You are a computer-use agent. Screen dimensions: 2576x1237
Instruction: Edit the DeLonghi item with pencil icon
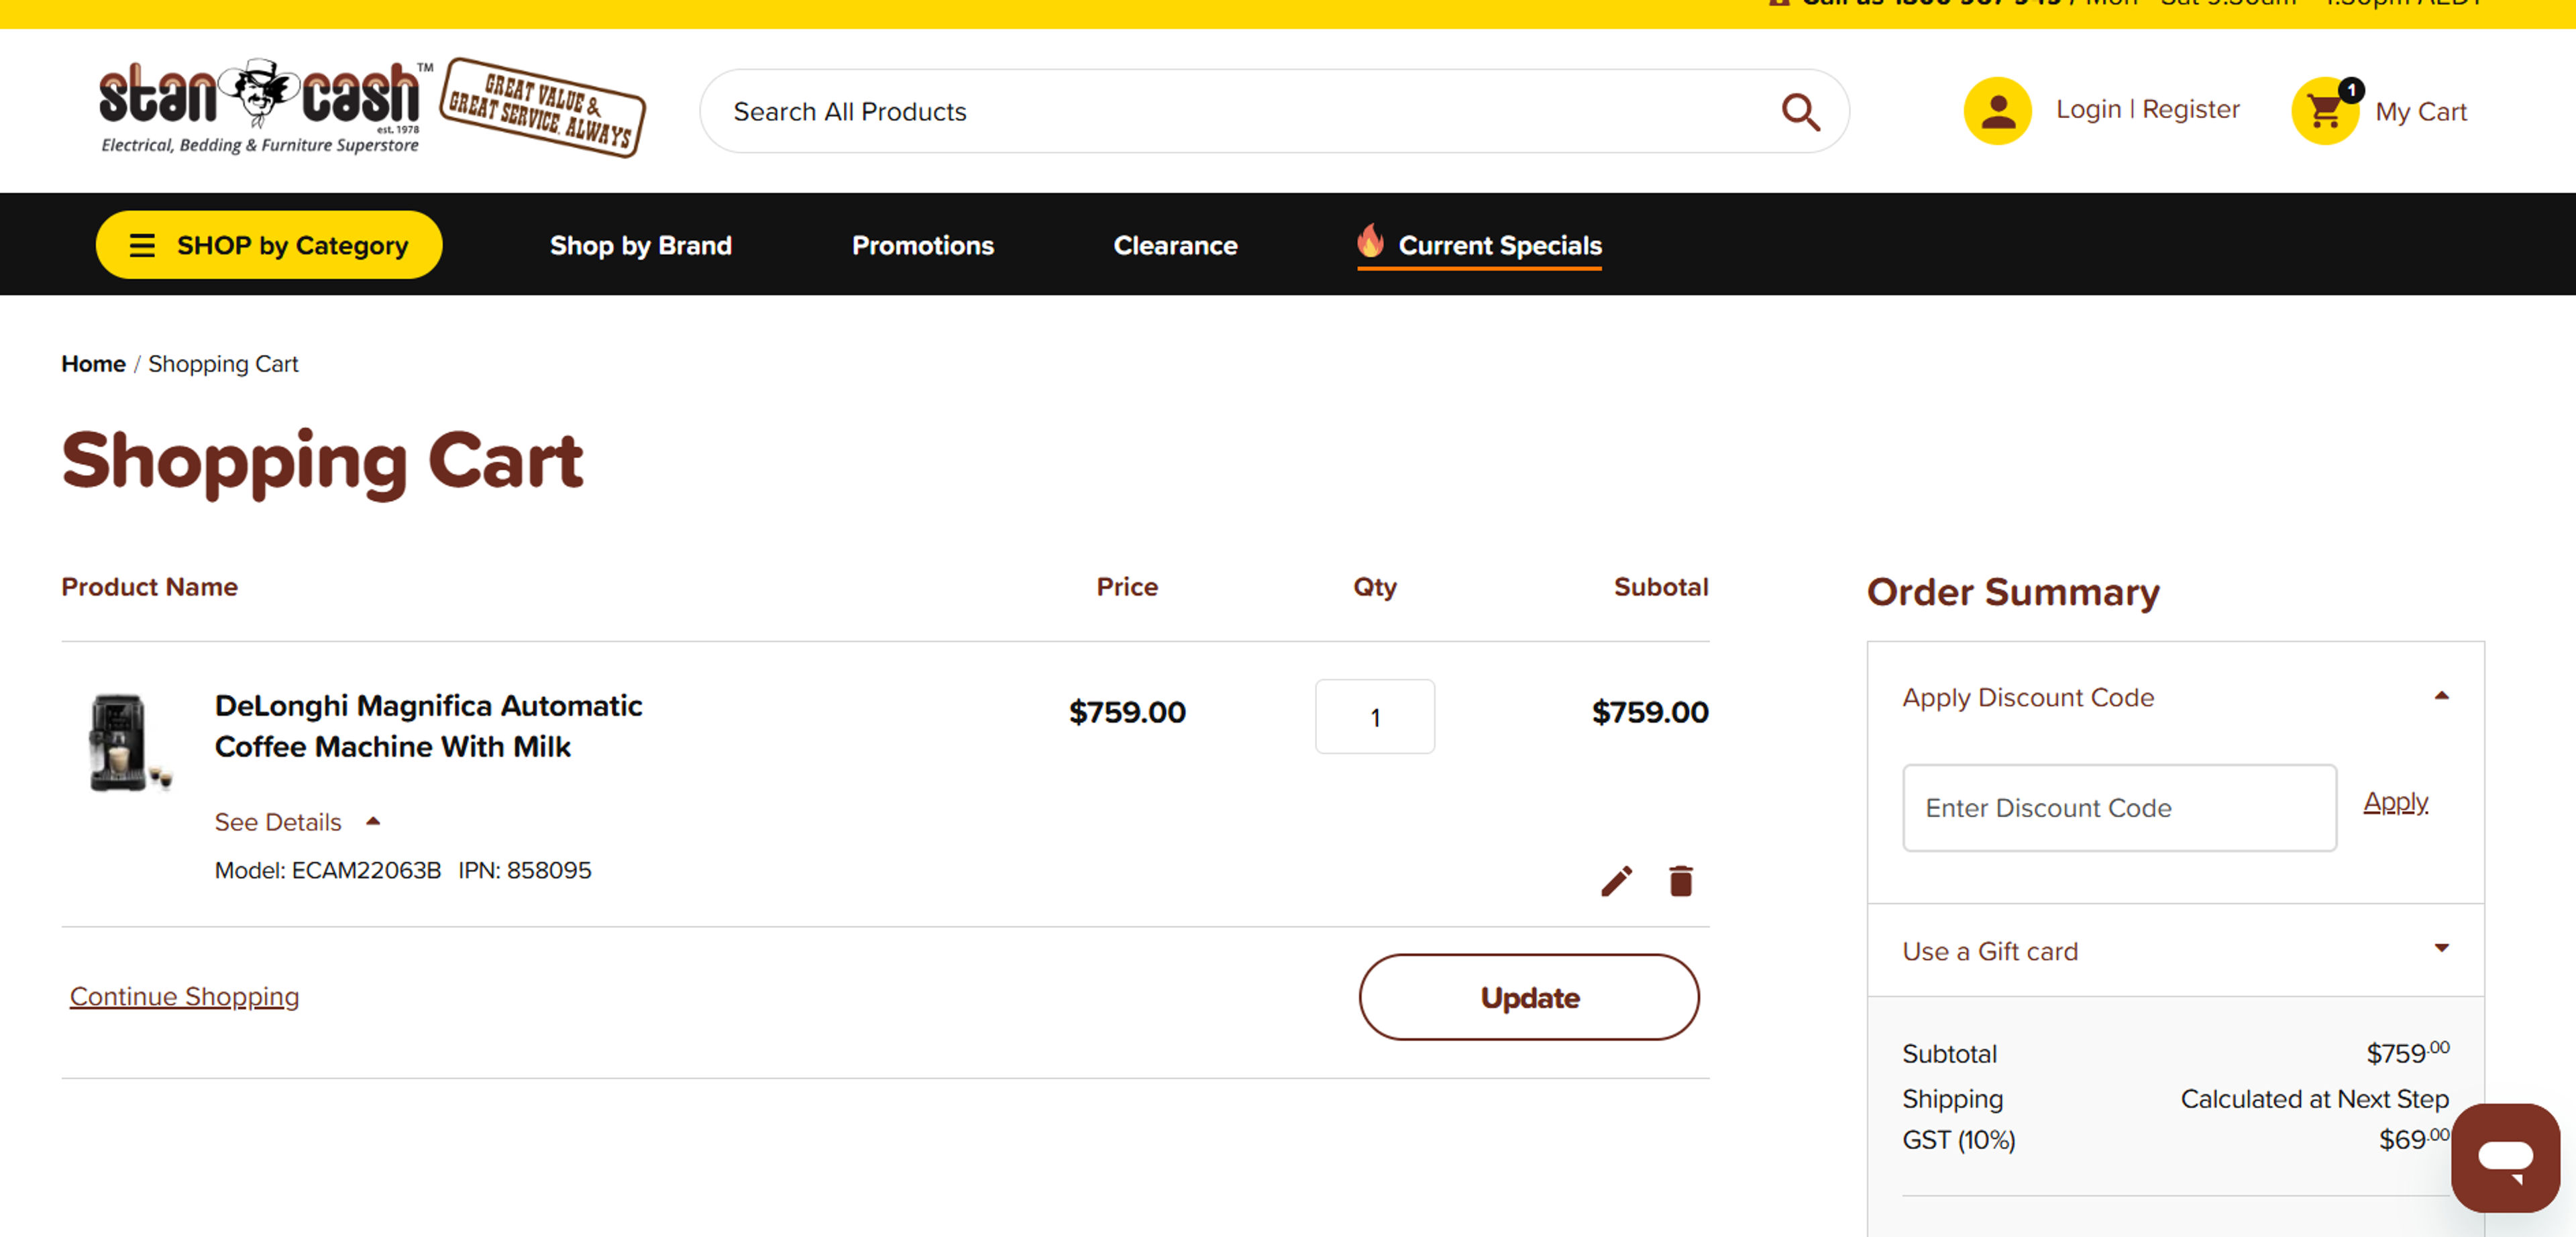coord(1616,881)
